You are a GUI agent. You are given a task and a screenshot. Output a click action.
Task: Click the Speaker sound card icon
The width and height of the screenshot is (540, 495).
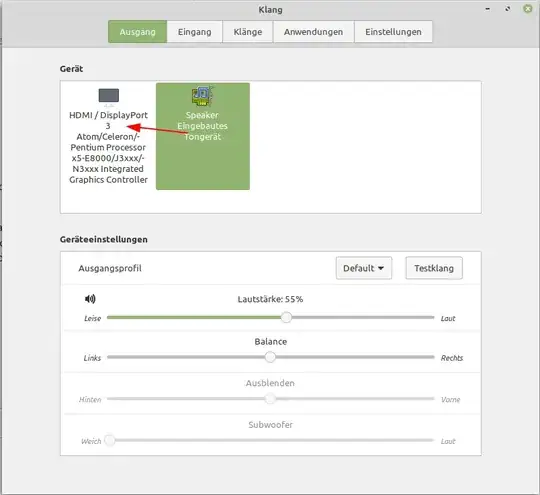[202, 96]
